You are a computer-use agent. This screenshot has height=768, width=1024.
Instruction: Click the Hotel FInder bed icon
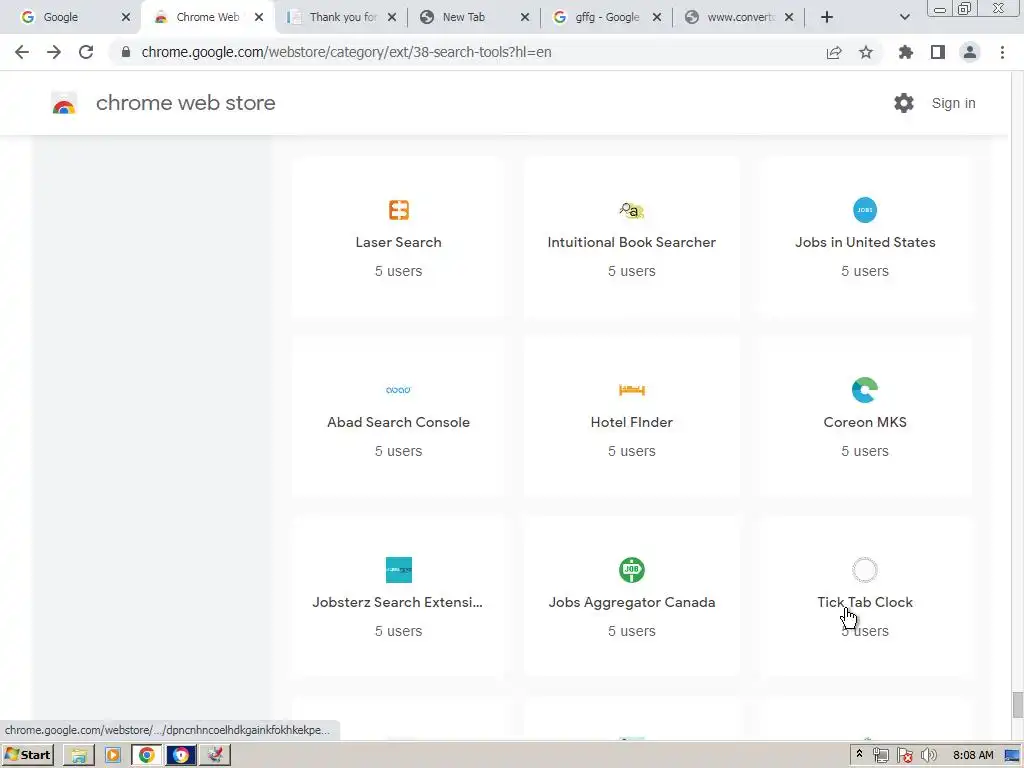[632, 390]
